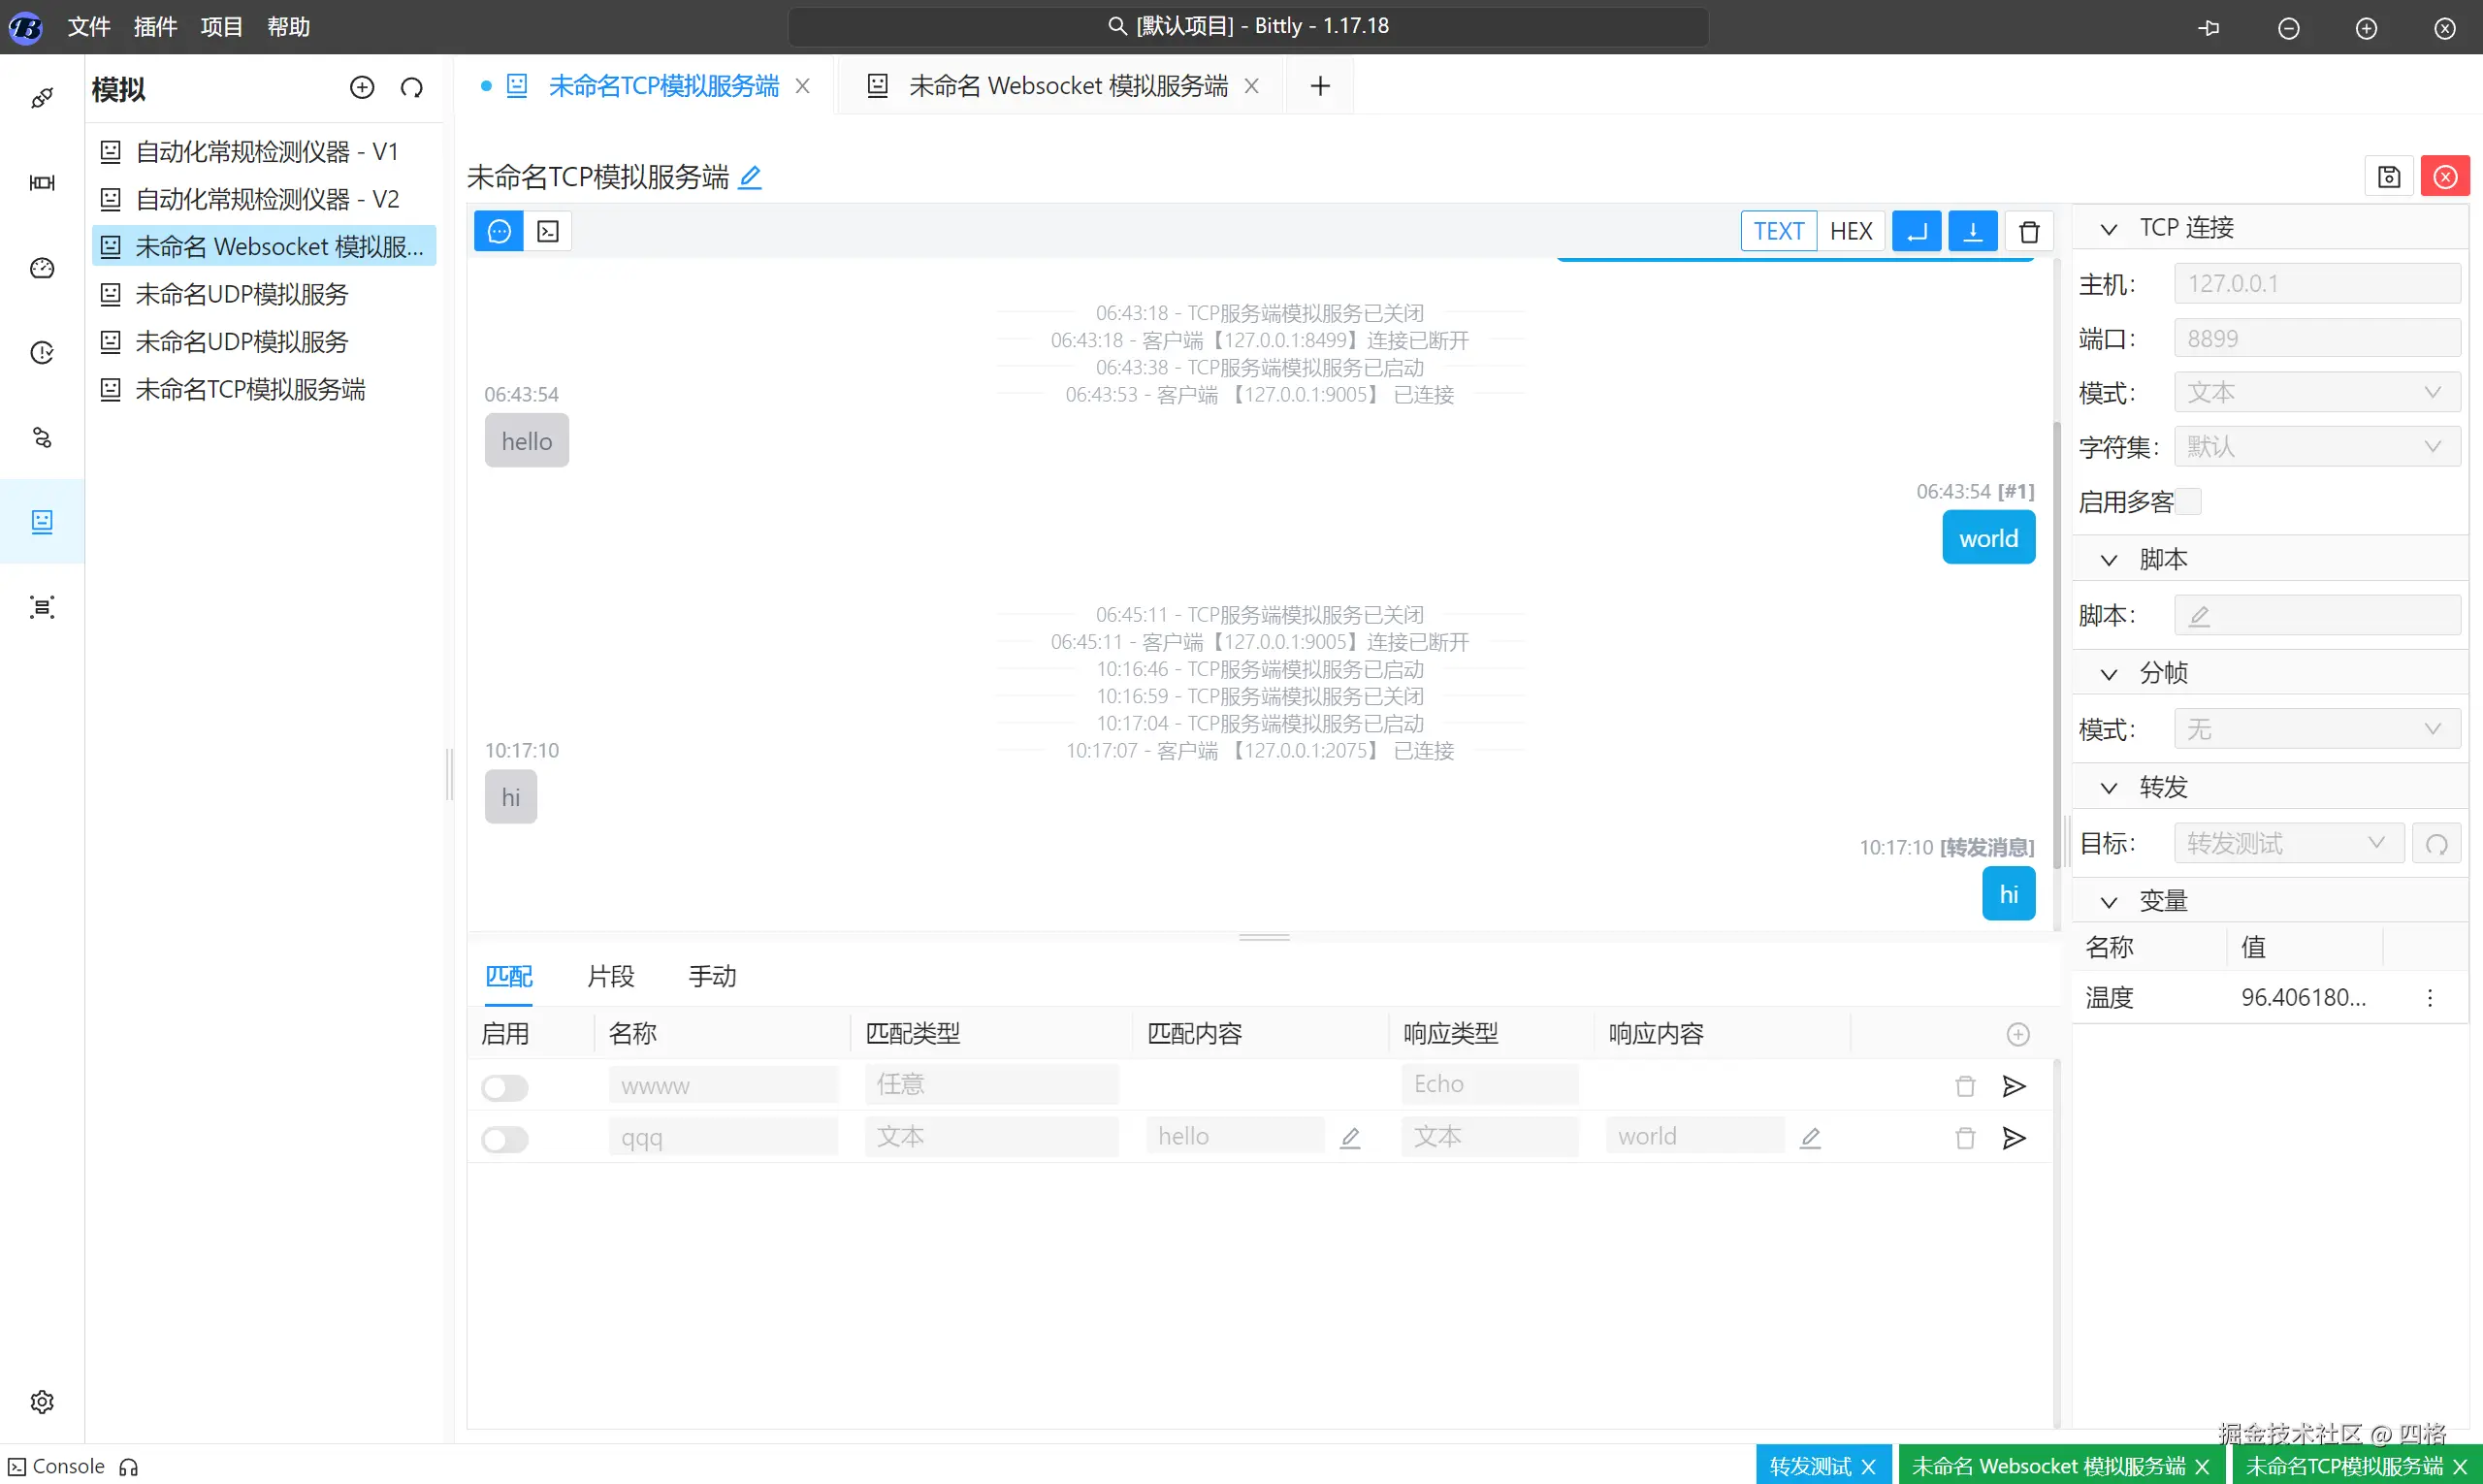2483x1484 pixels.
Task: Check the 启用多客 checkbox
Action: [2188, 501]
